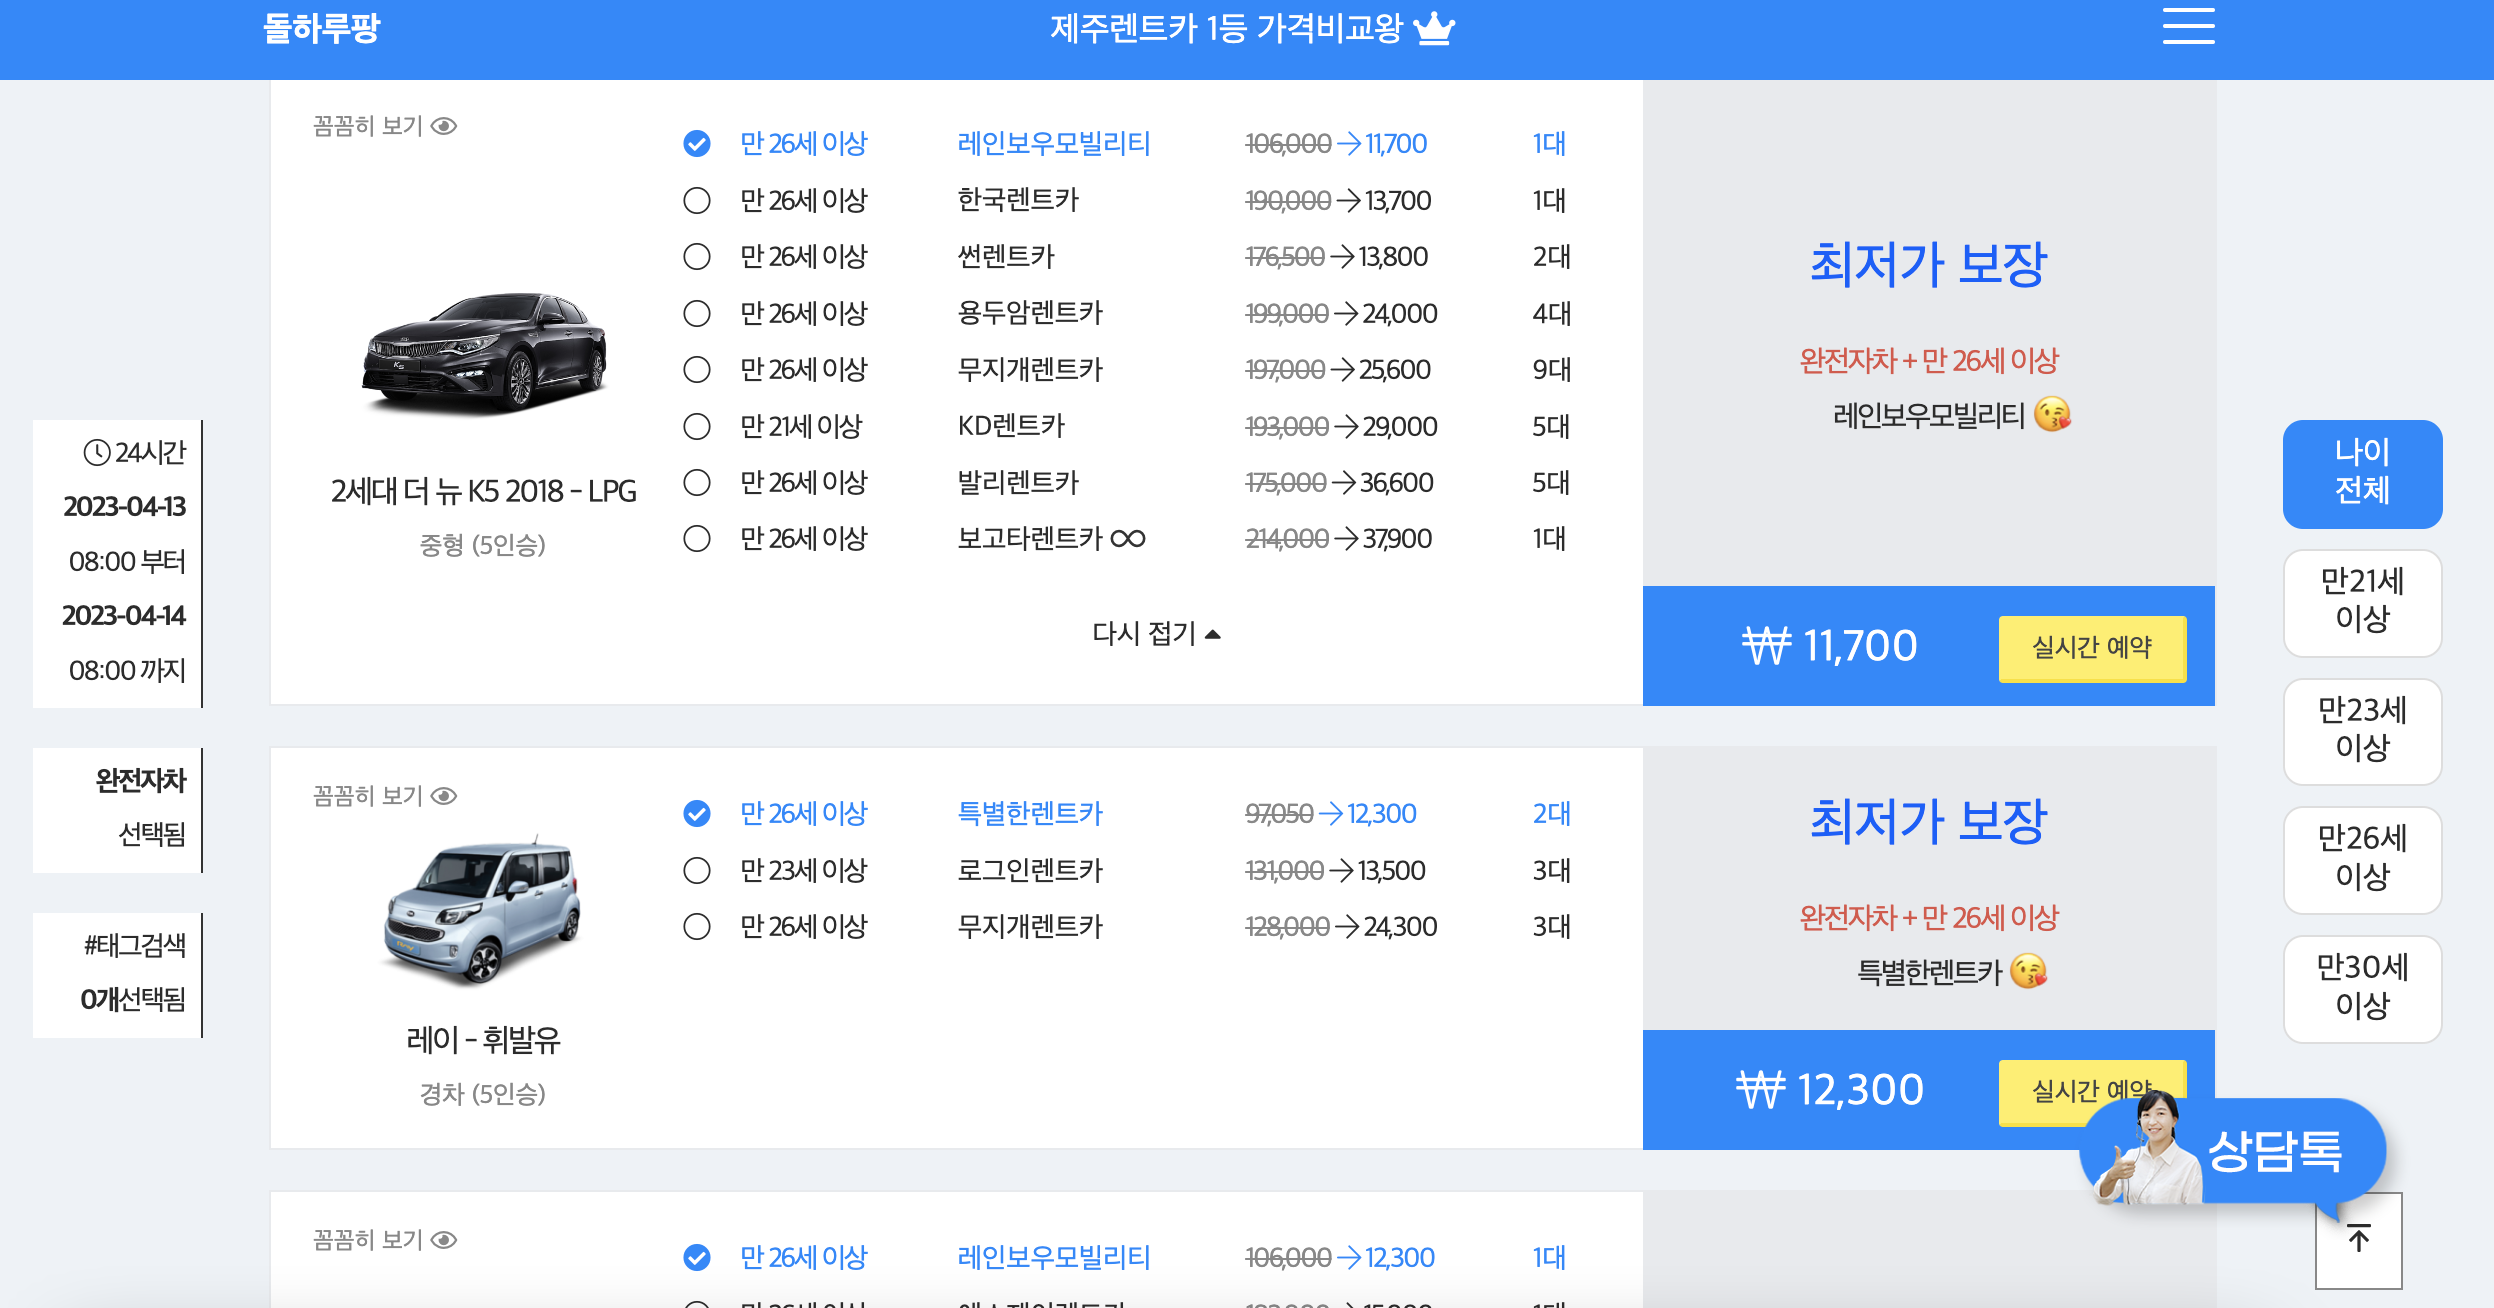Select 로그인렌트카 for the 레이 car

coord(697,870)
